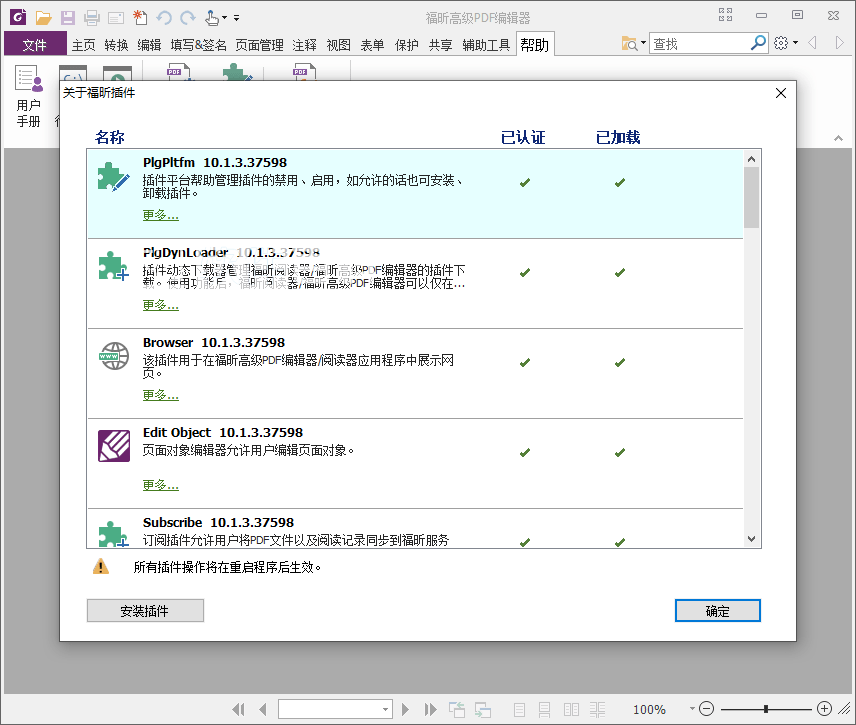Click 更多... link under PlgPltfm plugin
Viewport: 856px width, 725px height.
point(160,215)
